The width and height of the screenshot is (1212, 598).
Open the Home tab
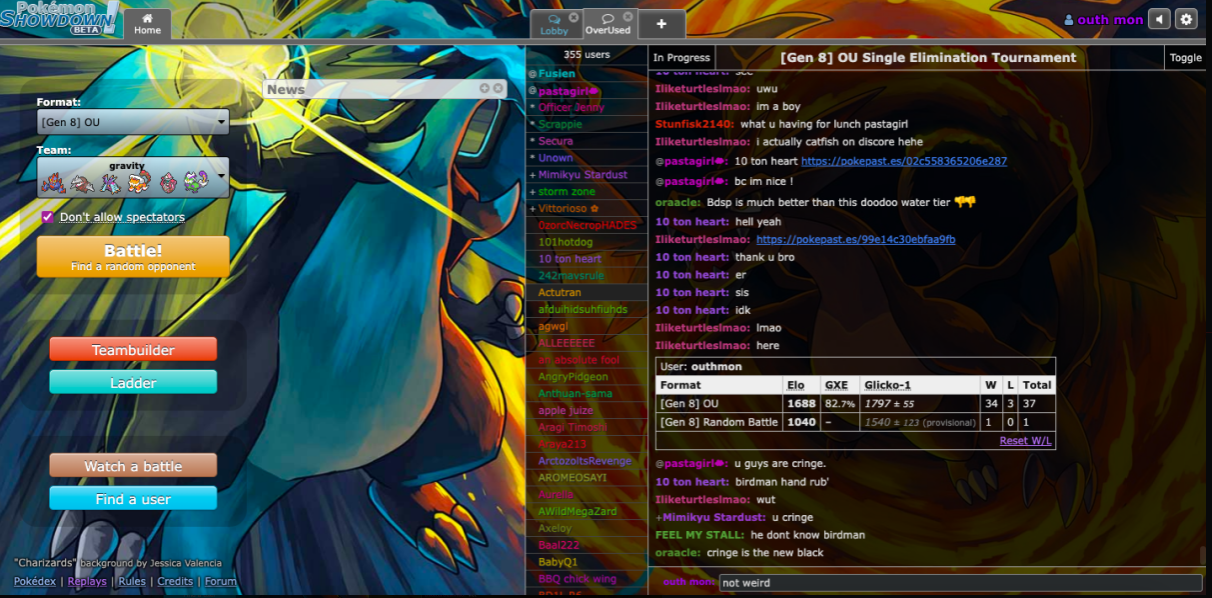point(147,24)
